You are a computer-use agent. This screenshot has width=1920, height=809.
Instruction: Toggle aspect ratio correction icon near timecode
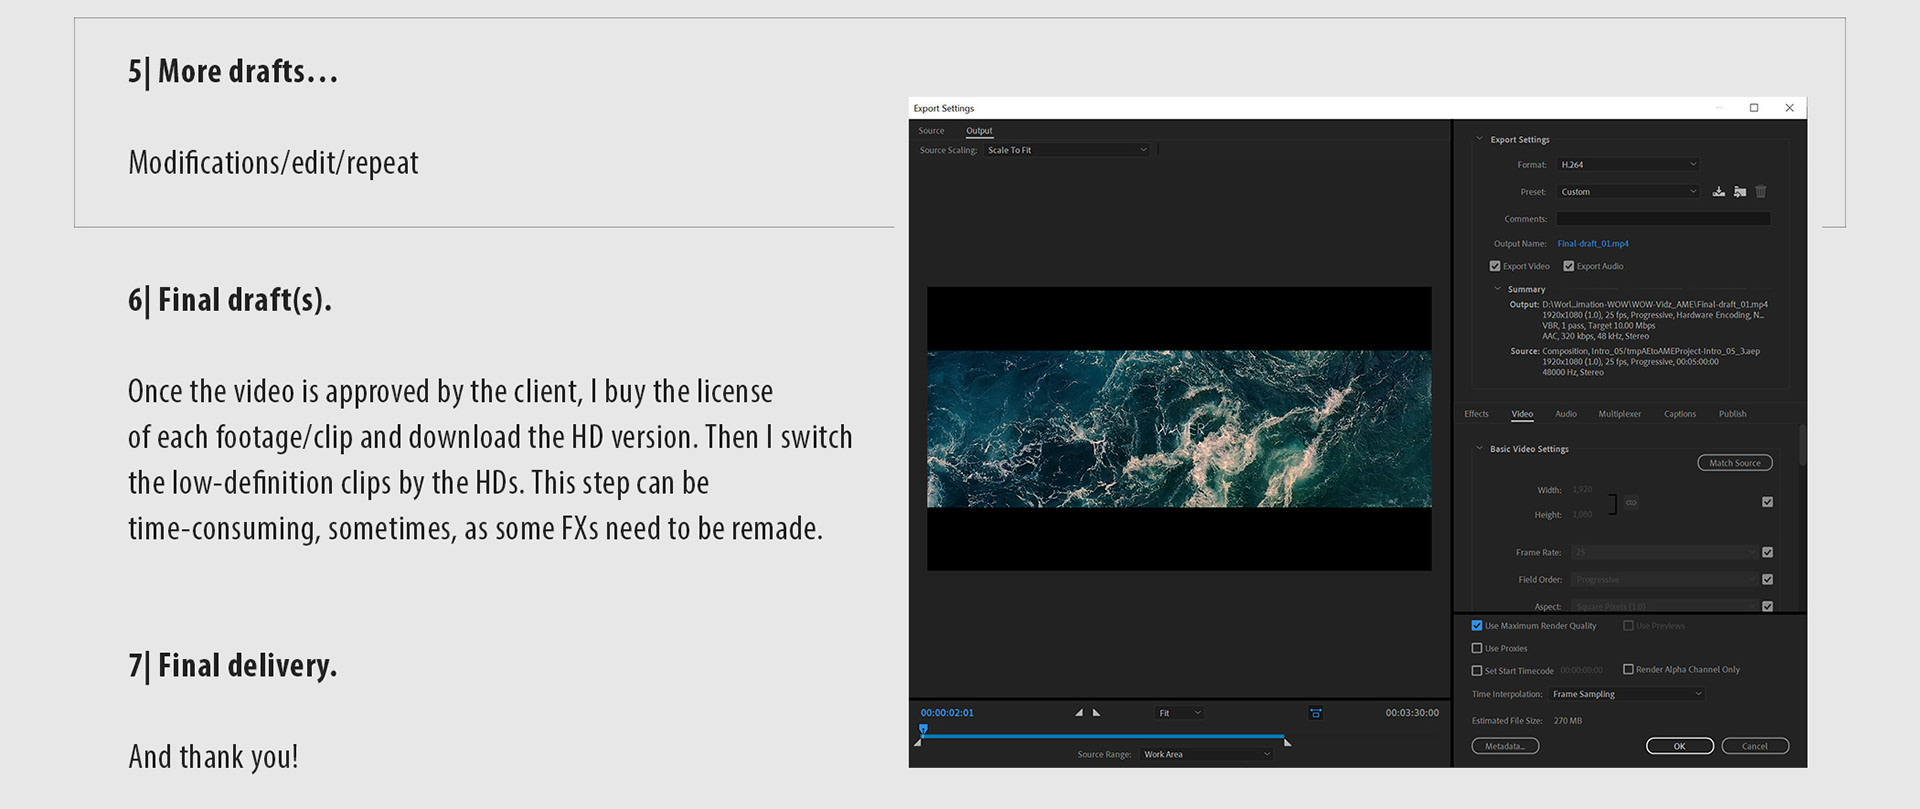coord(1316,713)
